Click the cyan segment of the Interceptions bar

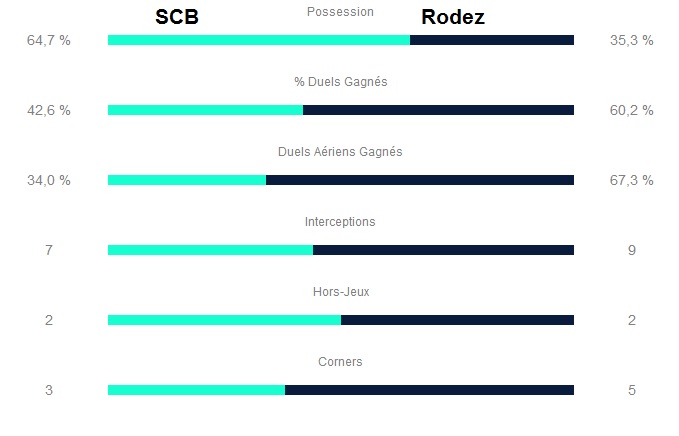point(210,250)
